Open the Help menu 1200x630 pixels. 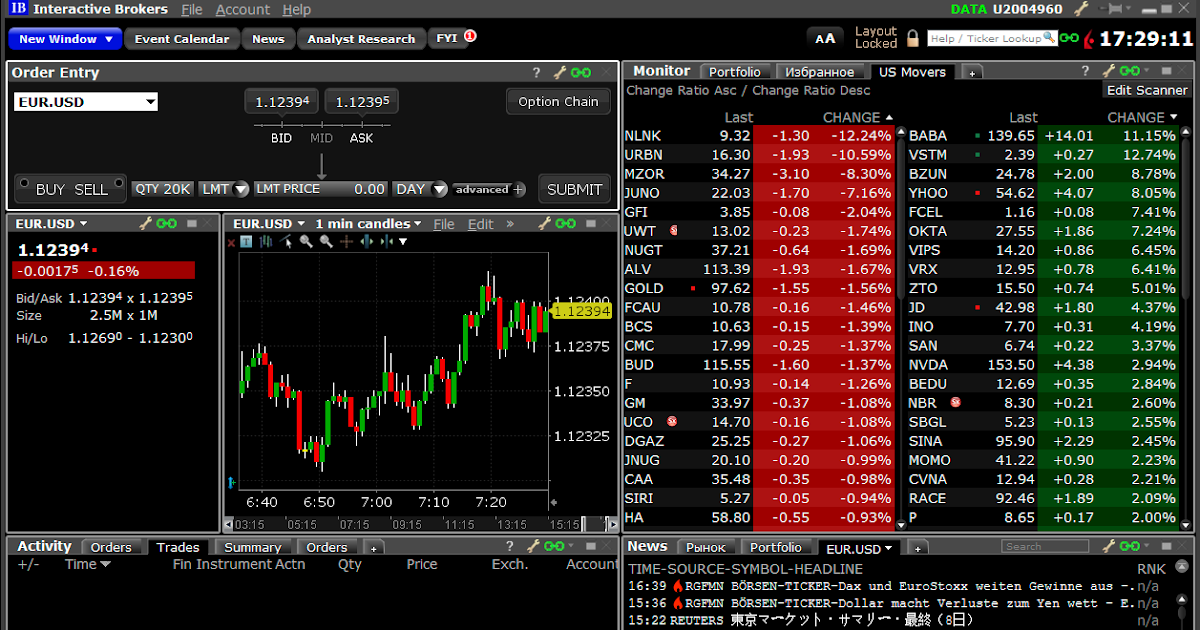[297, 10]
